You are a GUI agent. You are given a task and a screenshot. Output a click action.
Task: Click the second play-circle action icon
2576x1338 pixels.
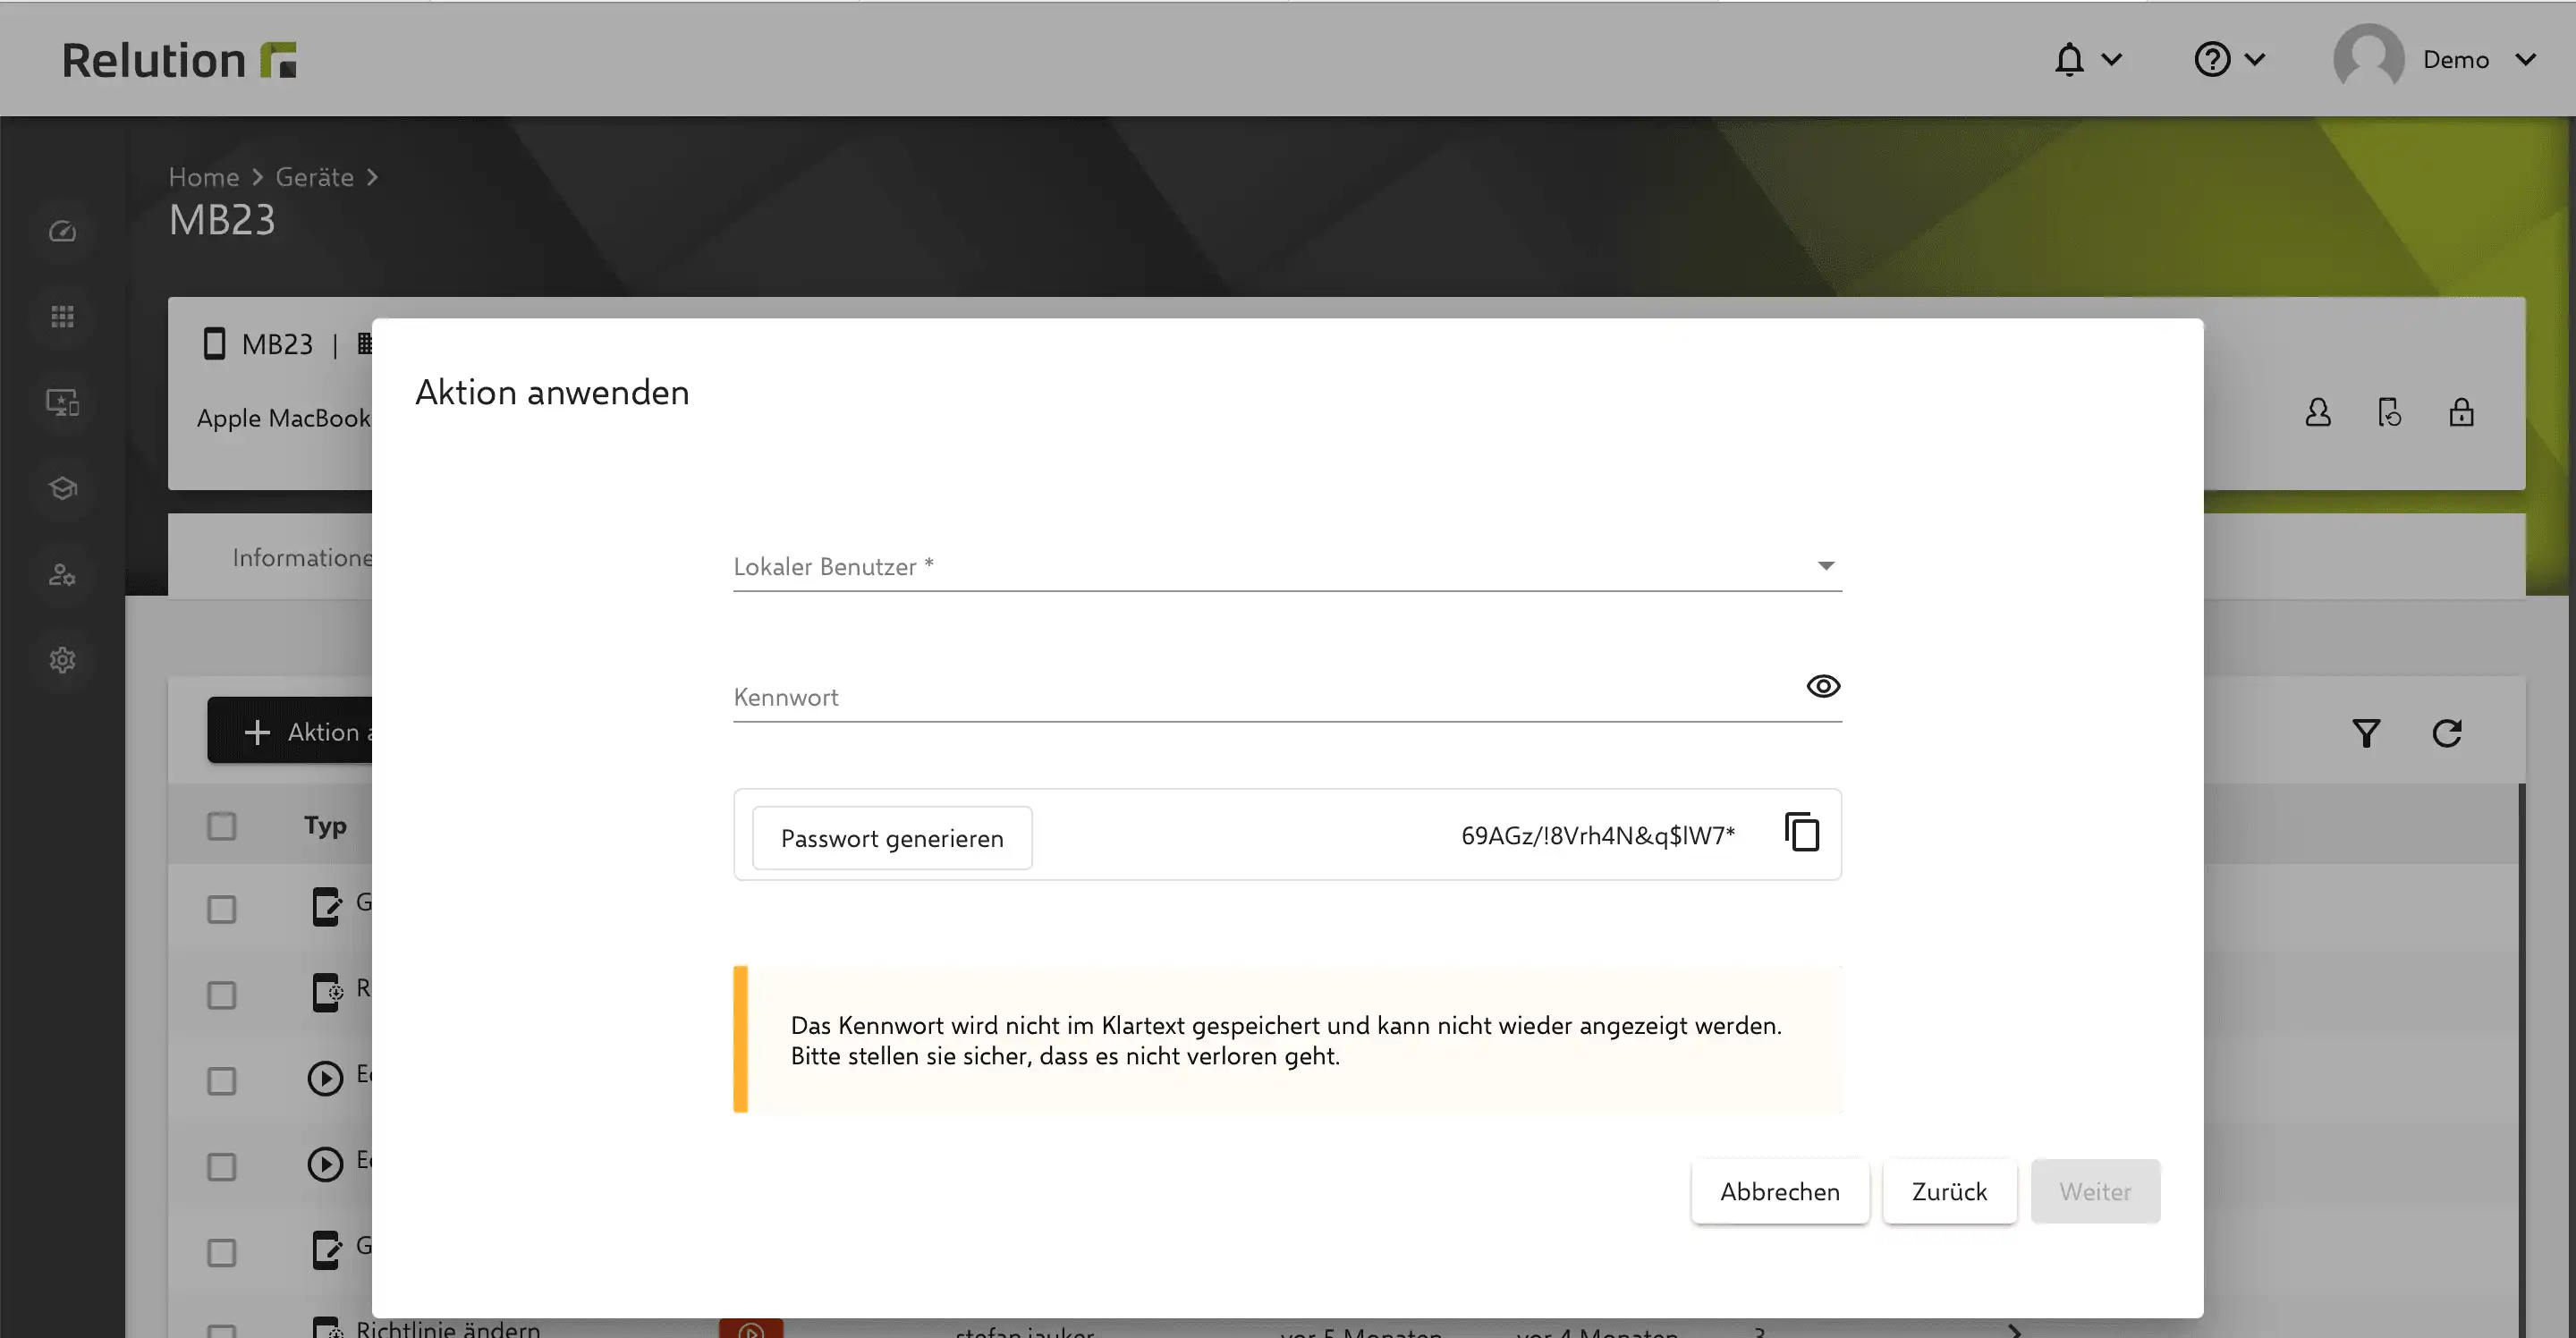tap(325, 1165)
